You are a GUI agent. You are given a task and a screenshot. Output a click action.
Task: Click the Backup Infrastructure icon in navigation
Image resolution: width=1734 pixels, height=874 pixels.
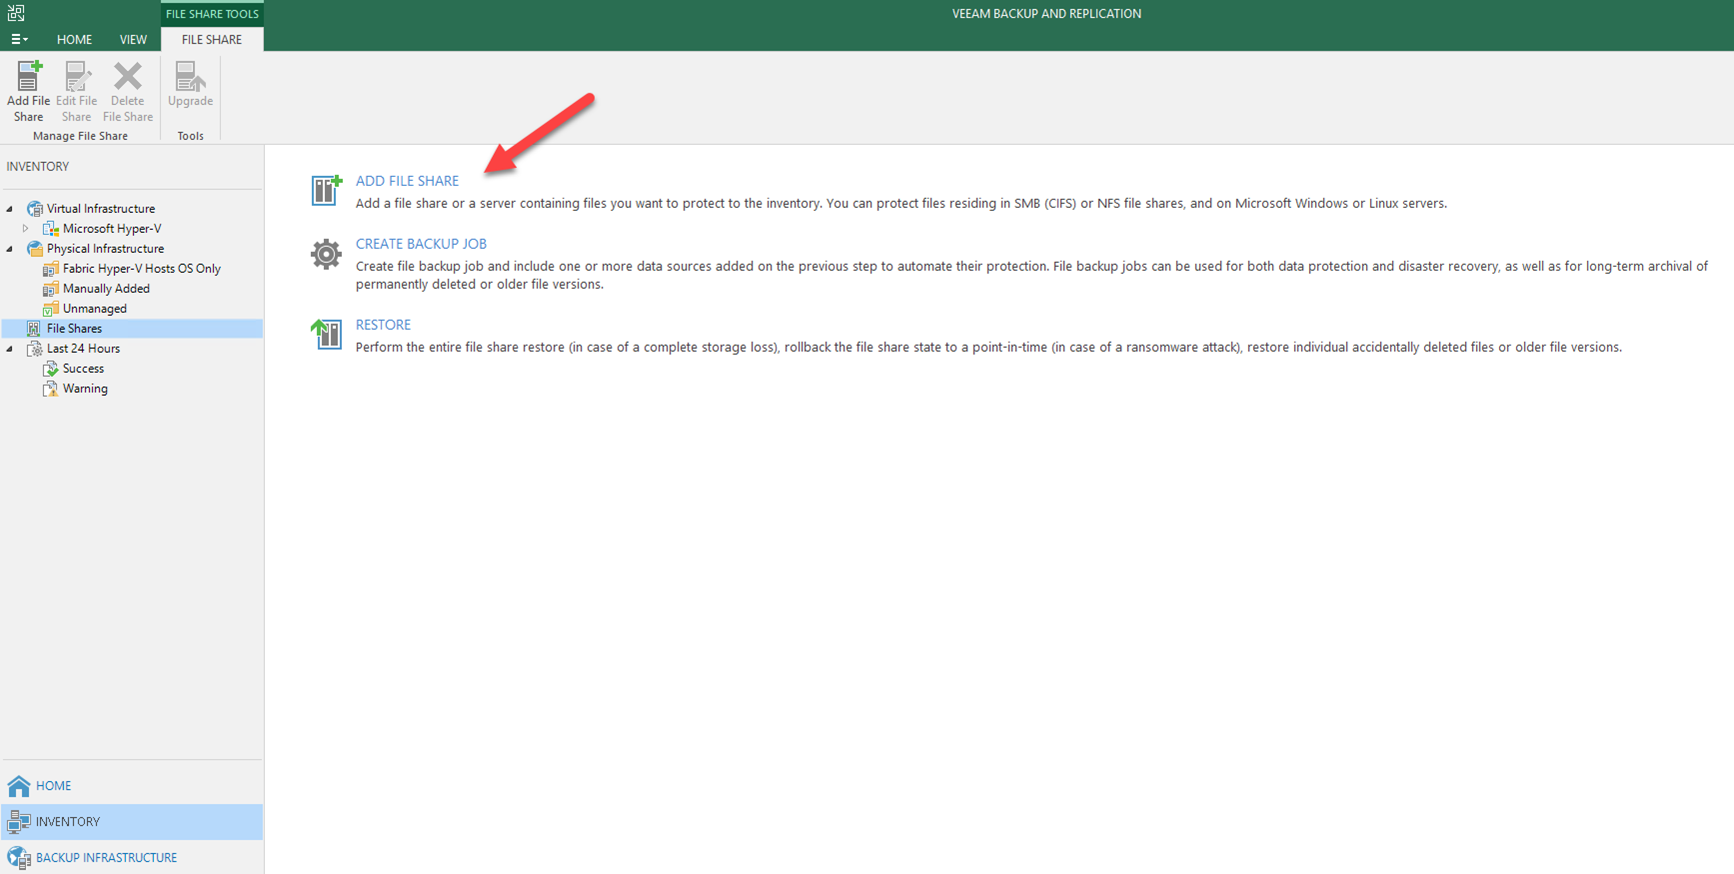[19, 858]
